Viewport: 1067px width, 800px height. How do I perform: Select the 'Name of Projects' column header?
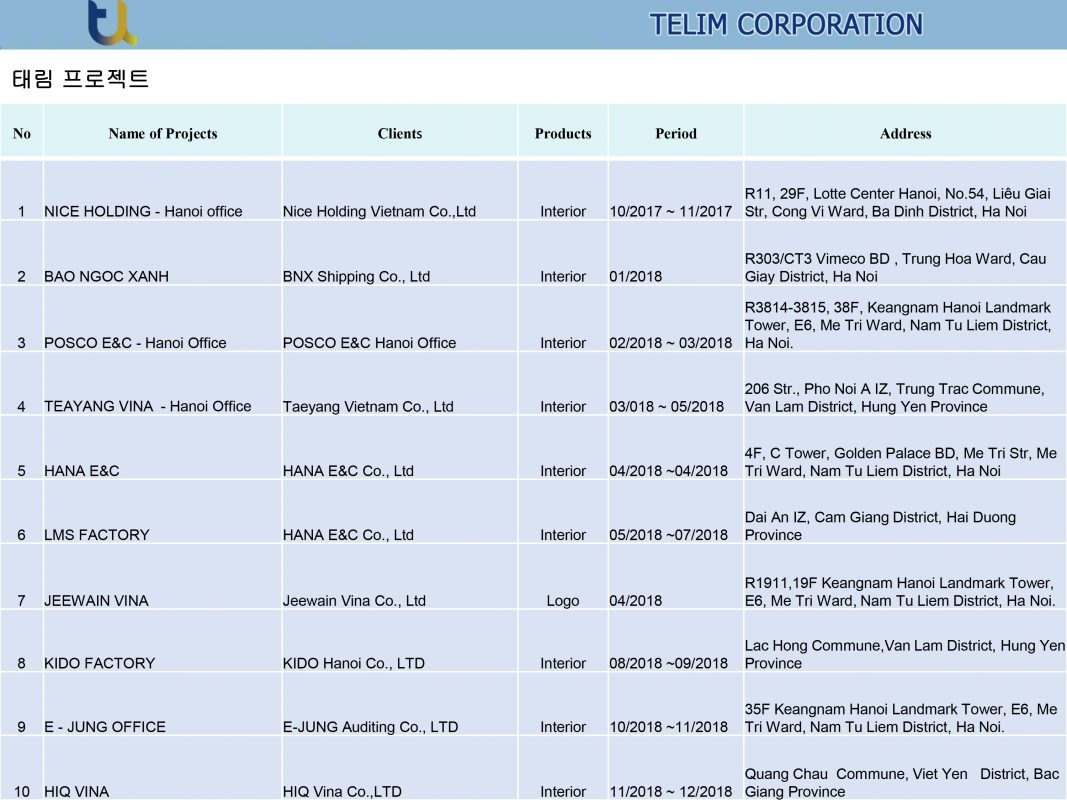point(162,133)
